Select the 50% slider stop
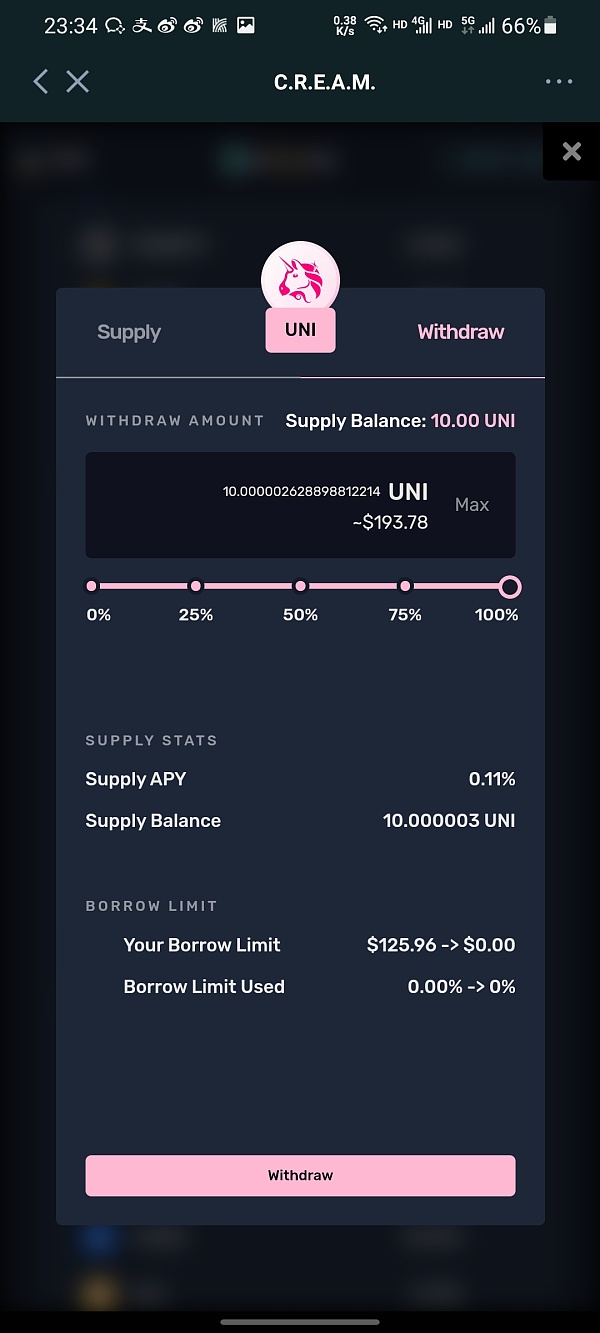Screen dimensions: 600x1333 tap(300, 586)
